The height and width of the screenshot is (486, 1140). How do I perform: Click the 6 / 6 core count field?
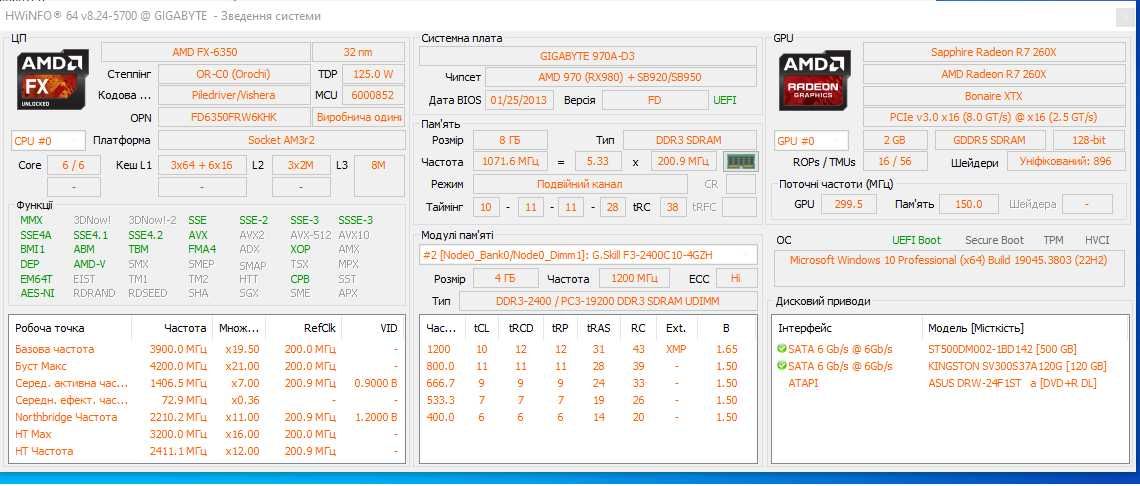(x=73, y=165)
